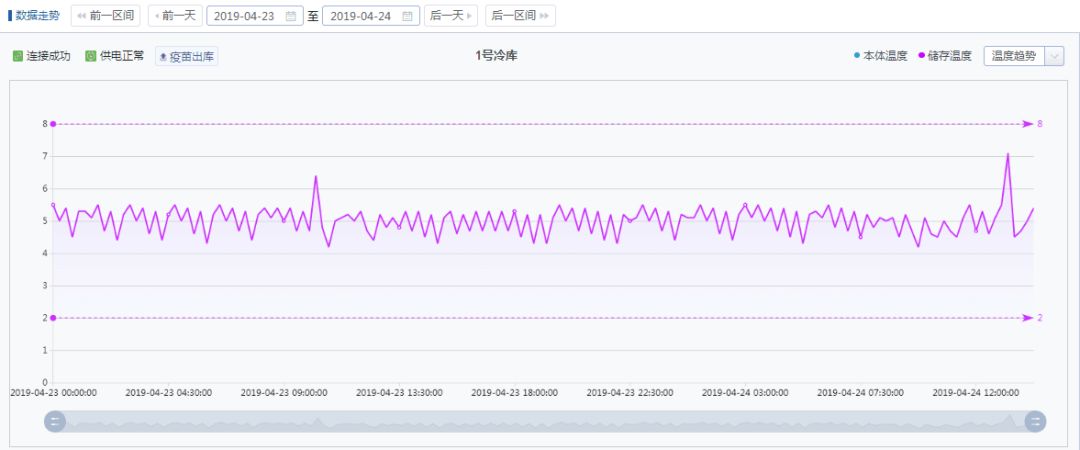Click the temperature spike near 6.4 after 09:00
Viewport: 1080px width, 450px height.
(x=315, y=176)
